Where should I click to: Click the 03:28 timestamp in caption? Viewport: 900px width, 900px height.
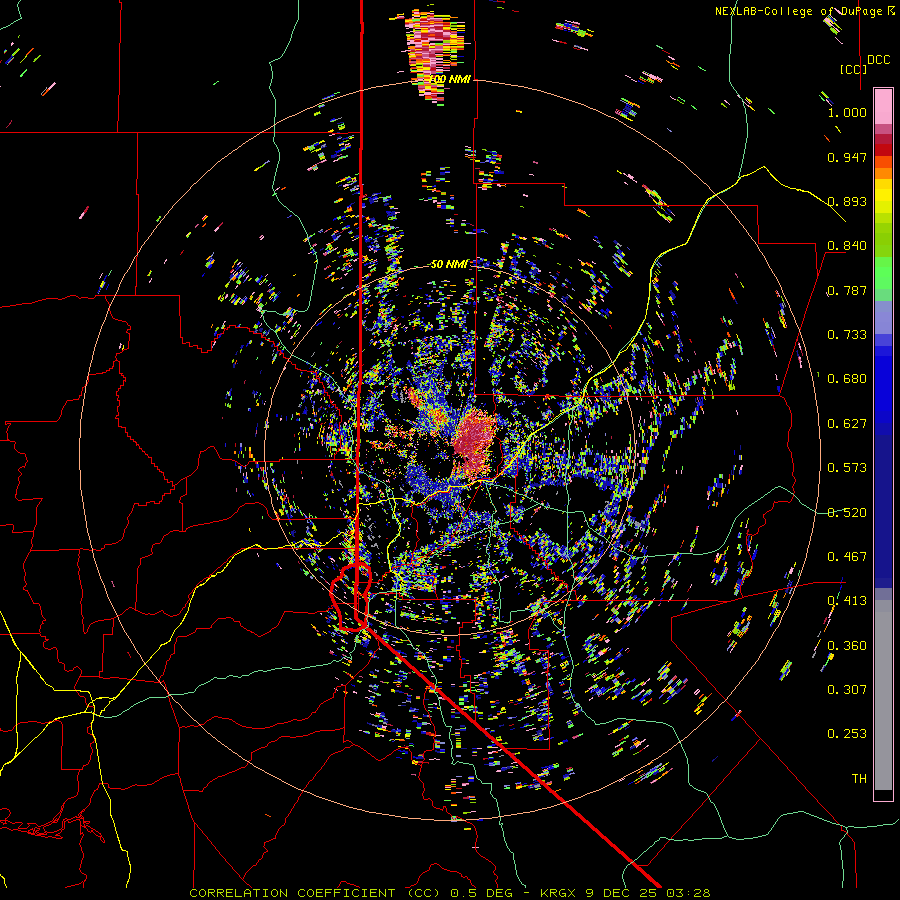(x=688, y=893)
